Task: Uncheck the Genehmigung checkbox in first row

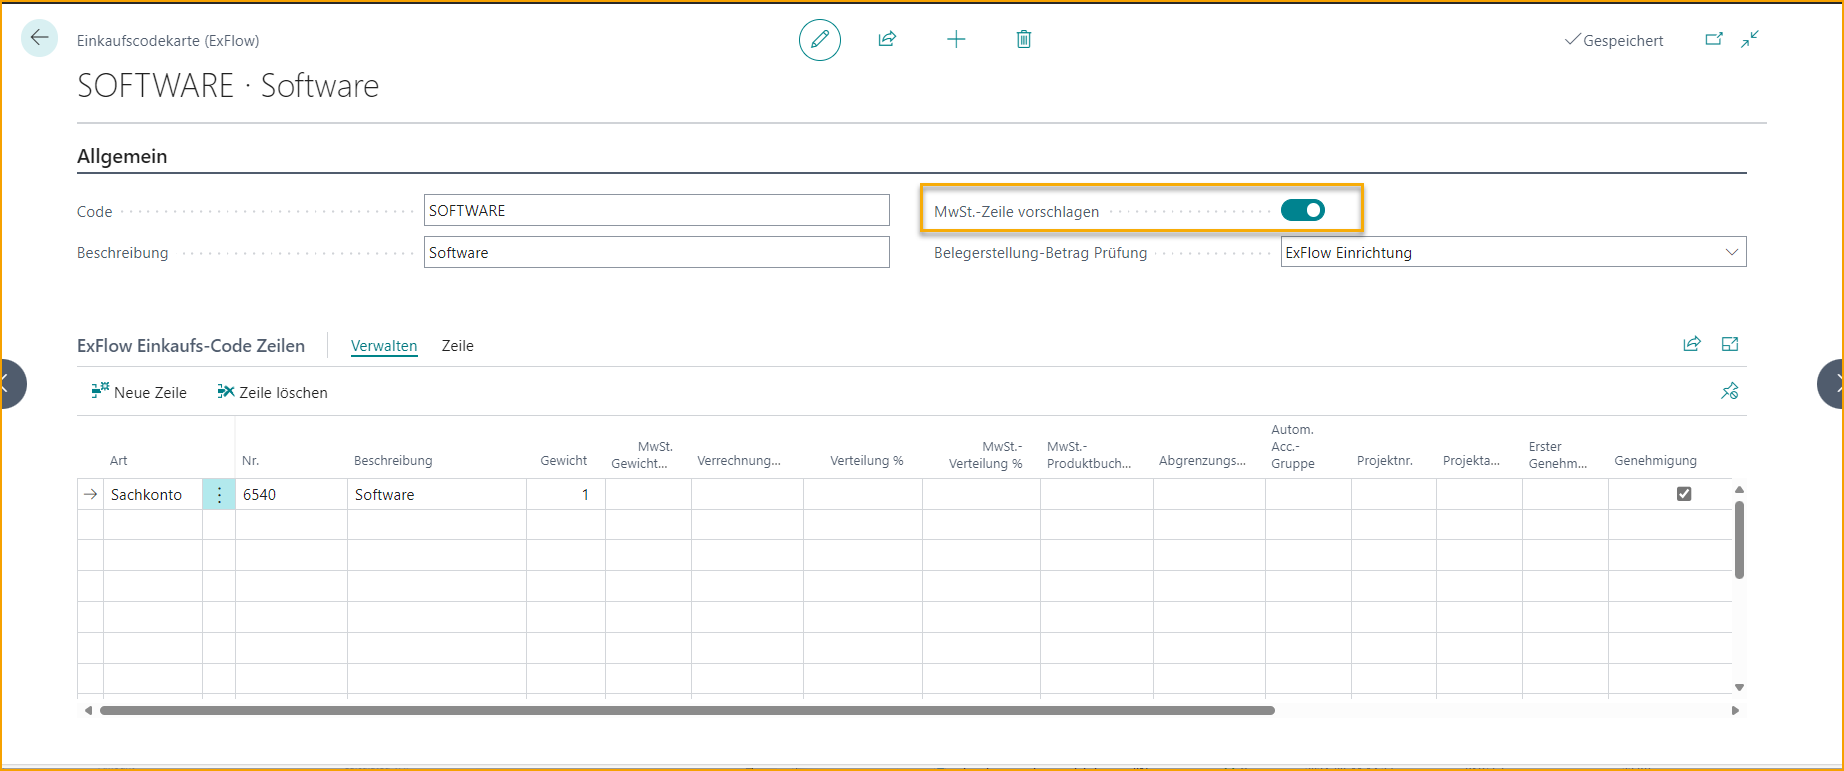Action: (1684, 494)
